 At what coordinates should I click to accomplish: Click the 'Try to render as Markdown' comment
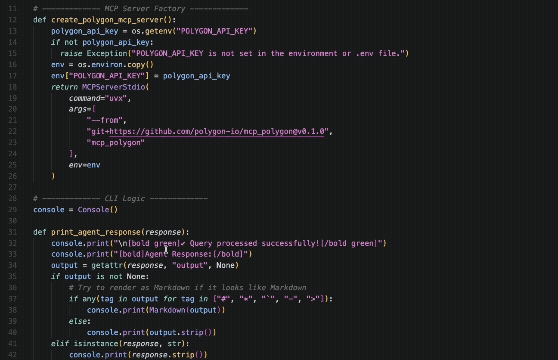pyautogui.click(x=188, y=287)
